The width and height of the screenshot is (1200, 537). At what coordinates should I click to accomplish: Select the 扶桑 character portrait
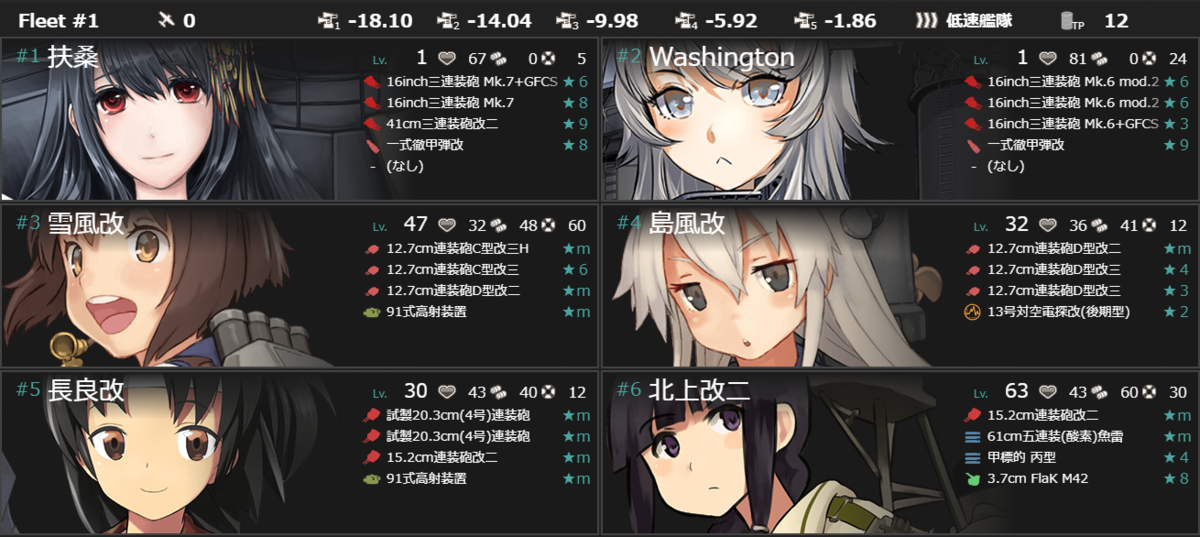click(x=180, y=118)
